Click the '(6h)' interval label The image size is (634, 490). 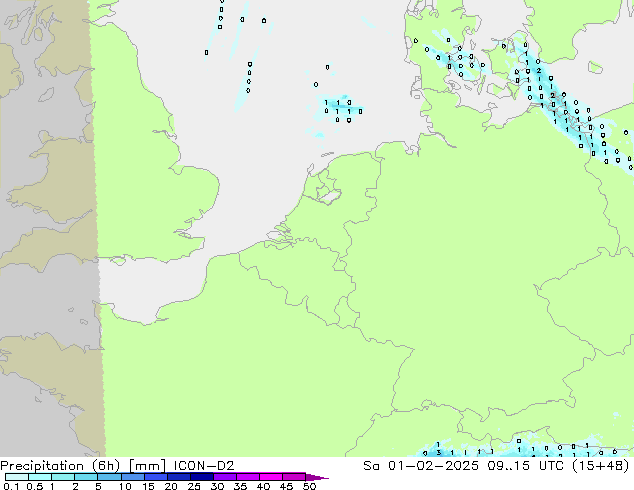tap(104, 466)
